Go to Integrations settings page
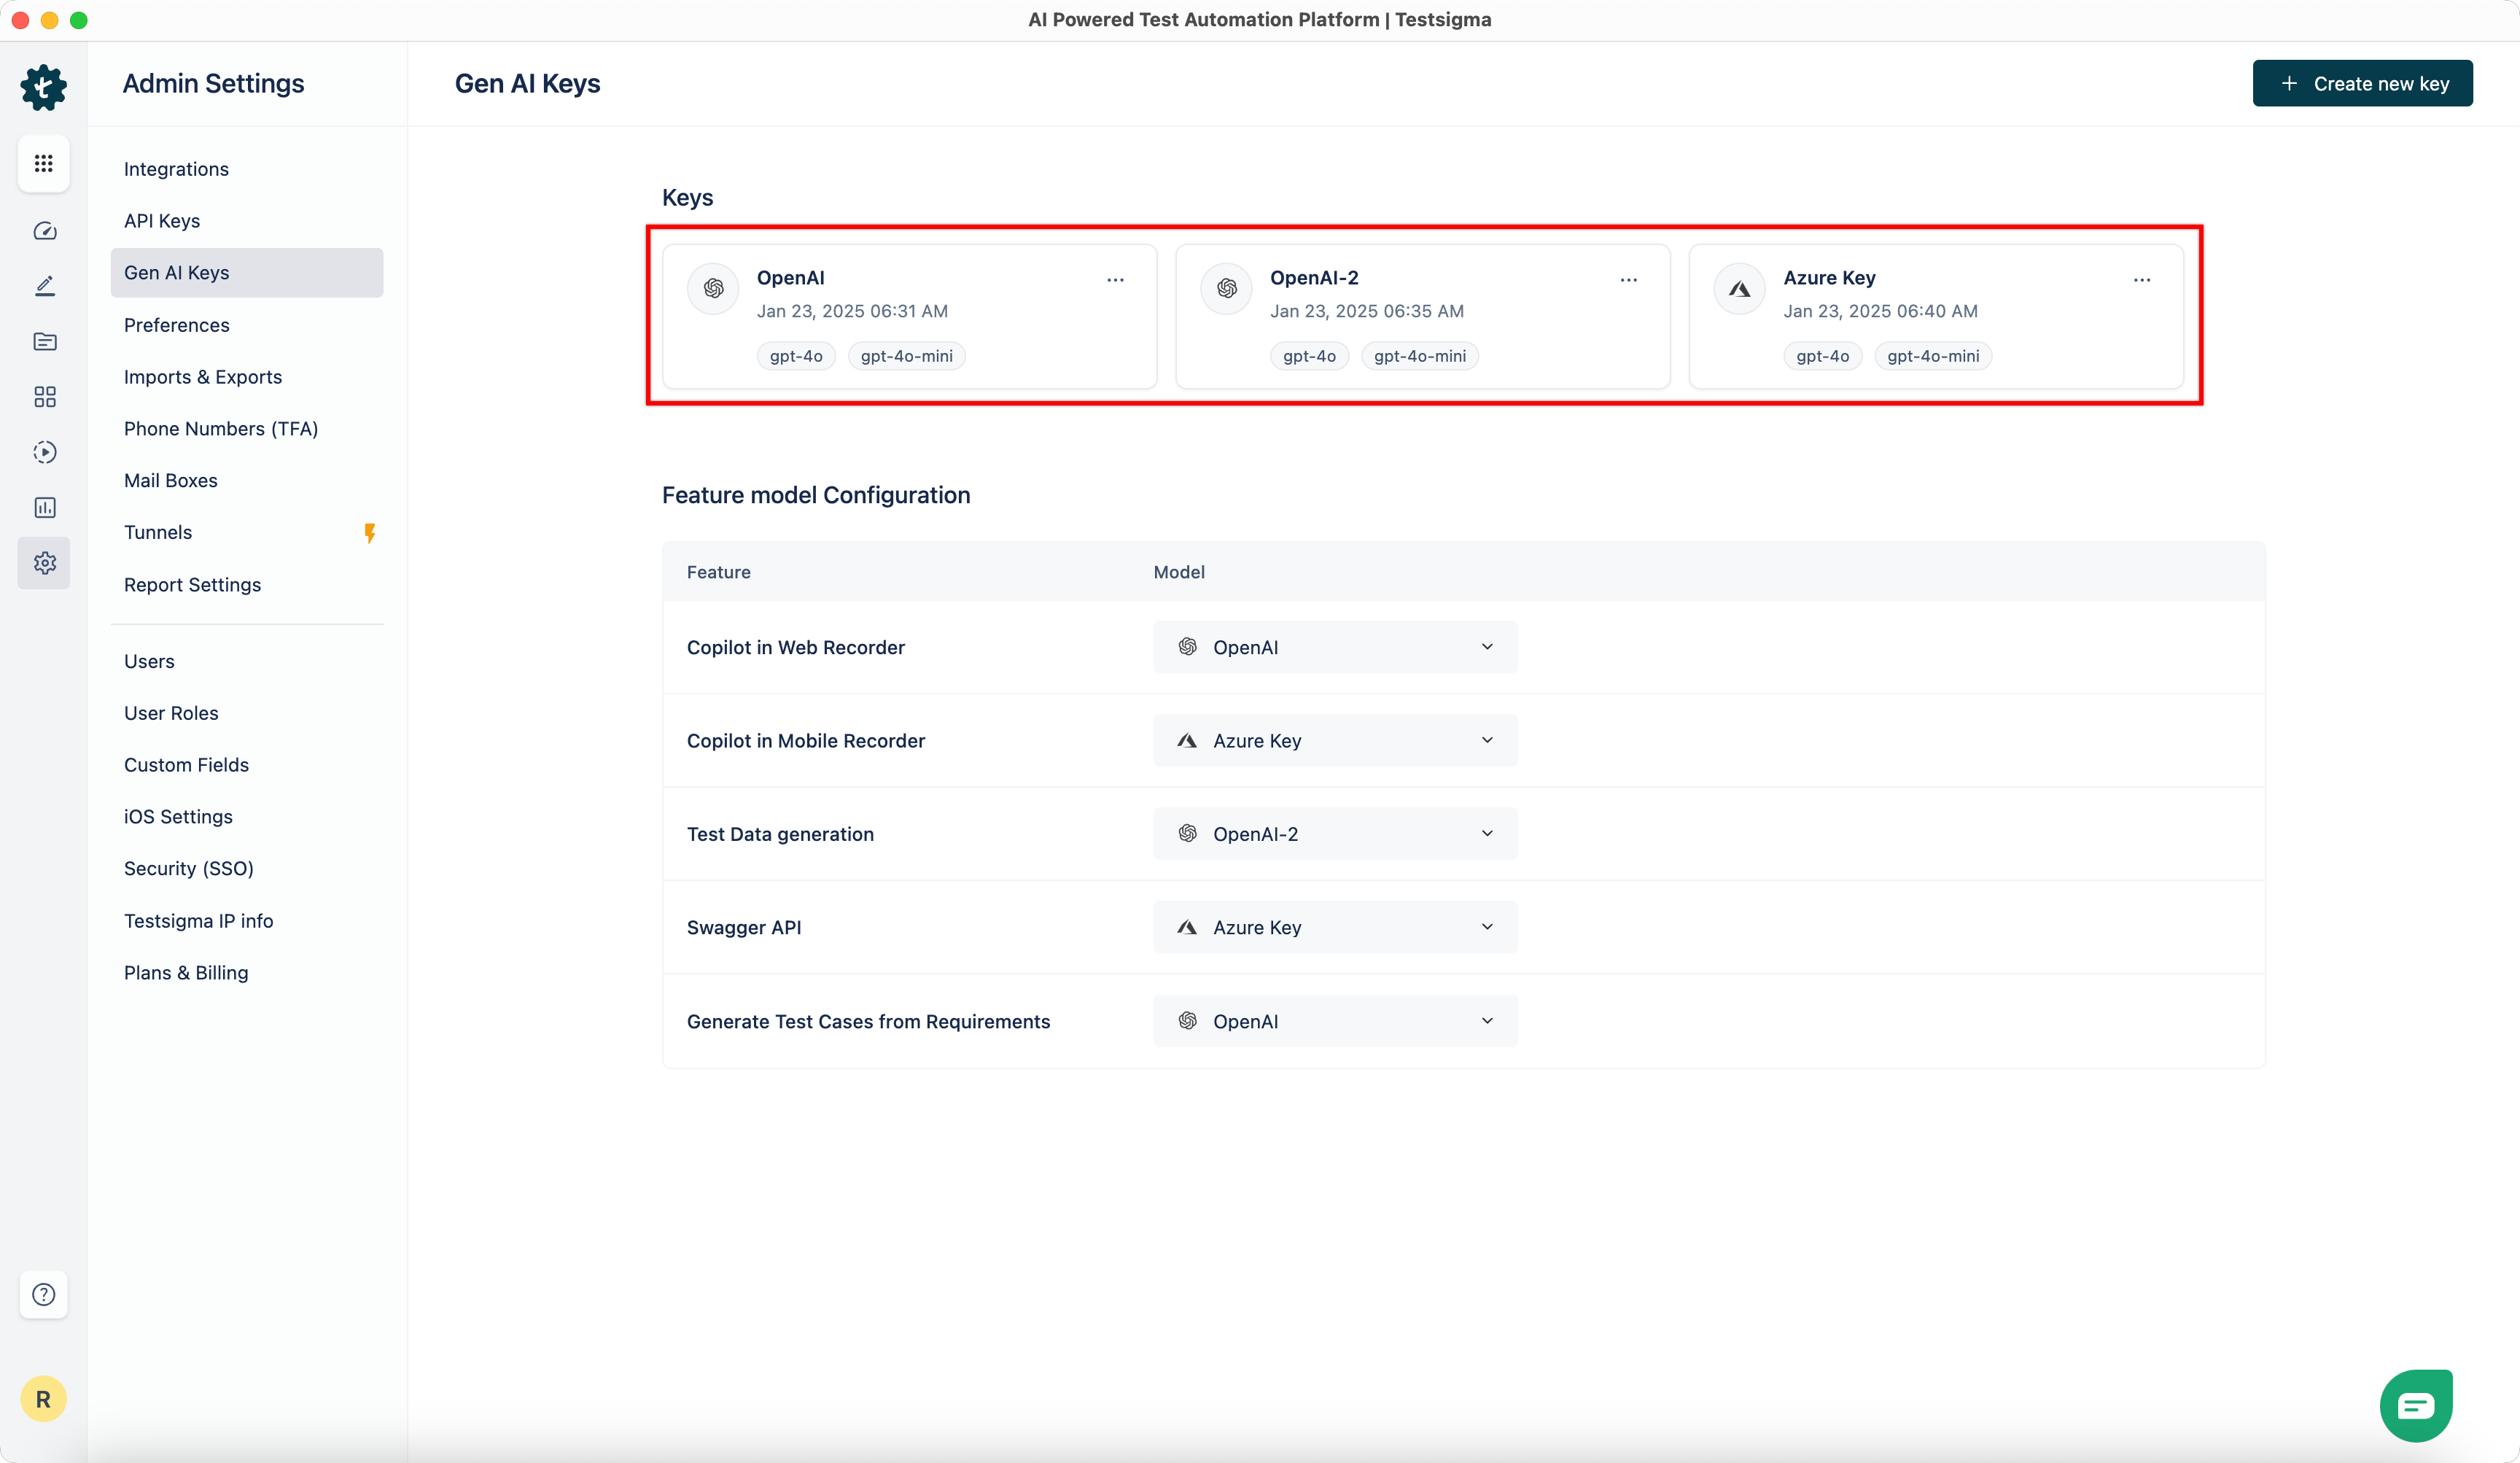The width and height of the screenshot is (2520, 1463). (x=176, y=169)
